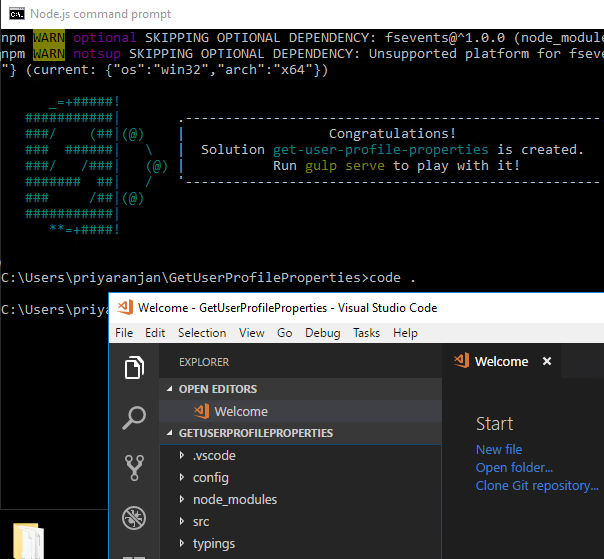Close the Welcome tab
This screenshot has width=604, height=559.
point(547,361)
